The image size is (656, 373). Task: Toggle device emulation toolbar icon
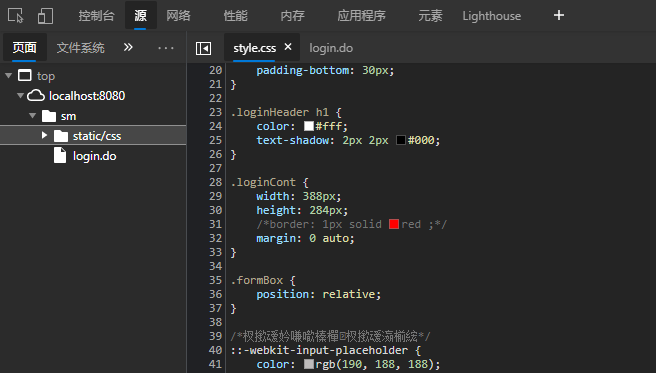tap(45, 16)
